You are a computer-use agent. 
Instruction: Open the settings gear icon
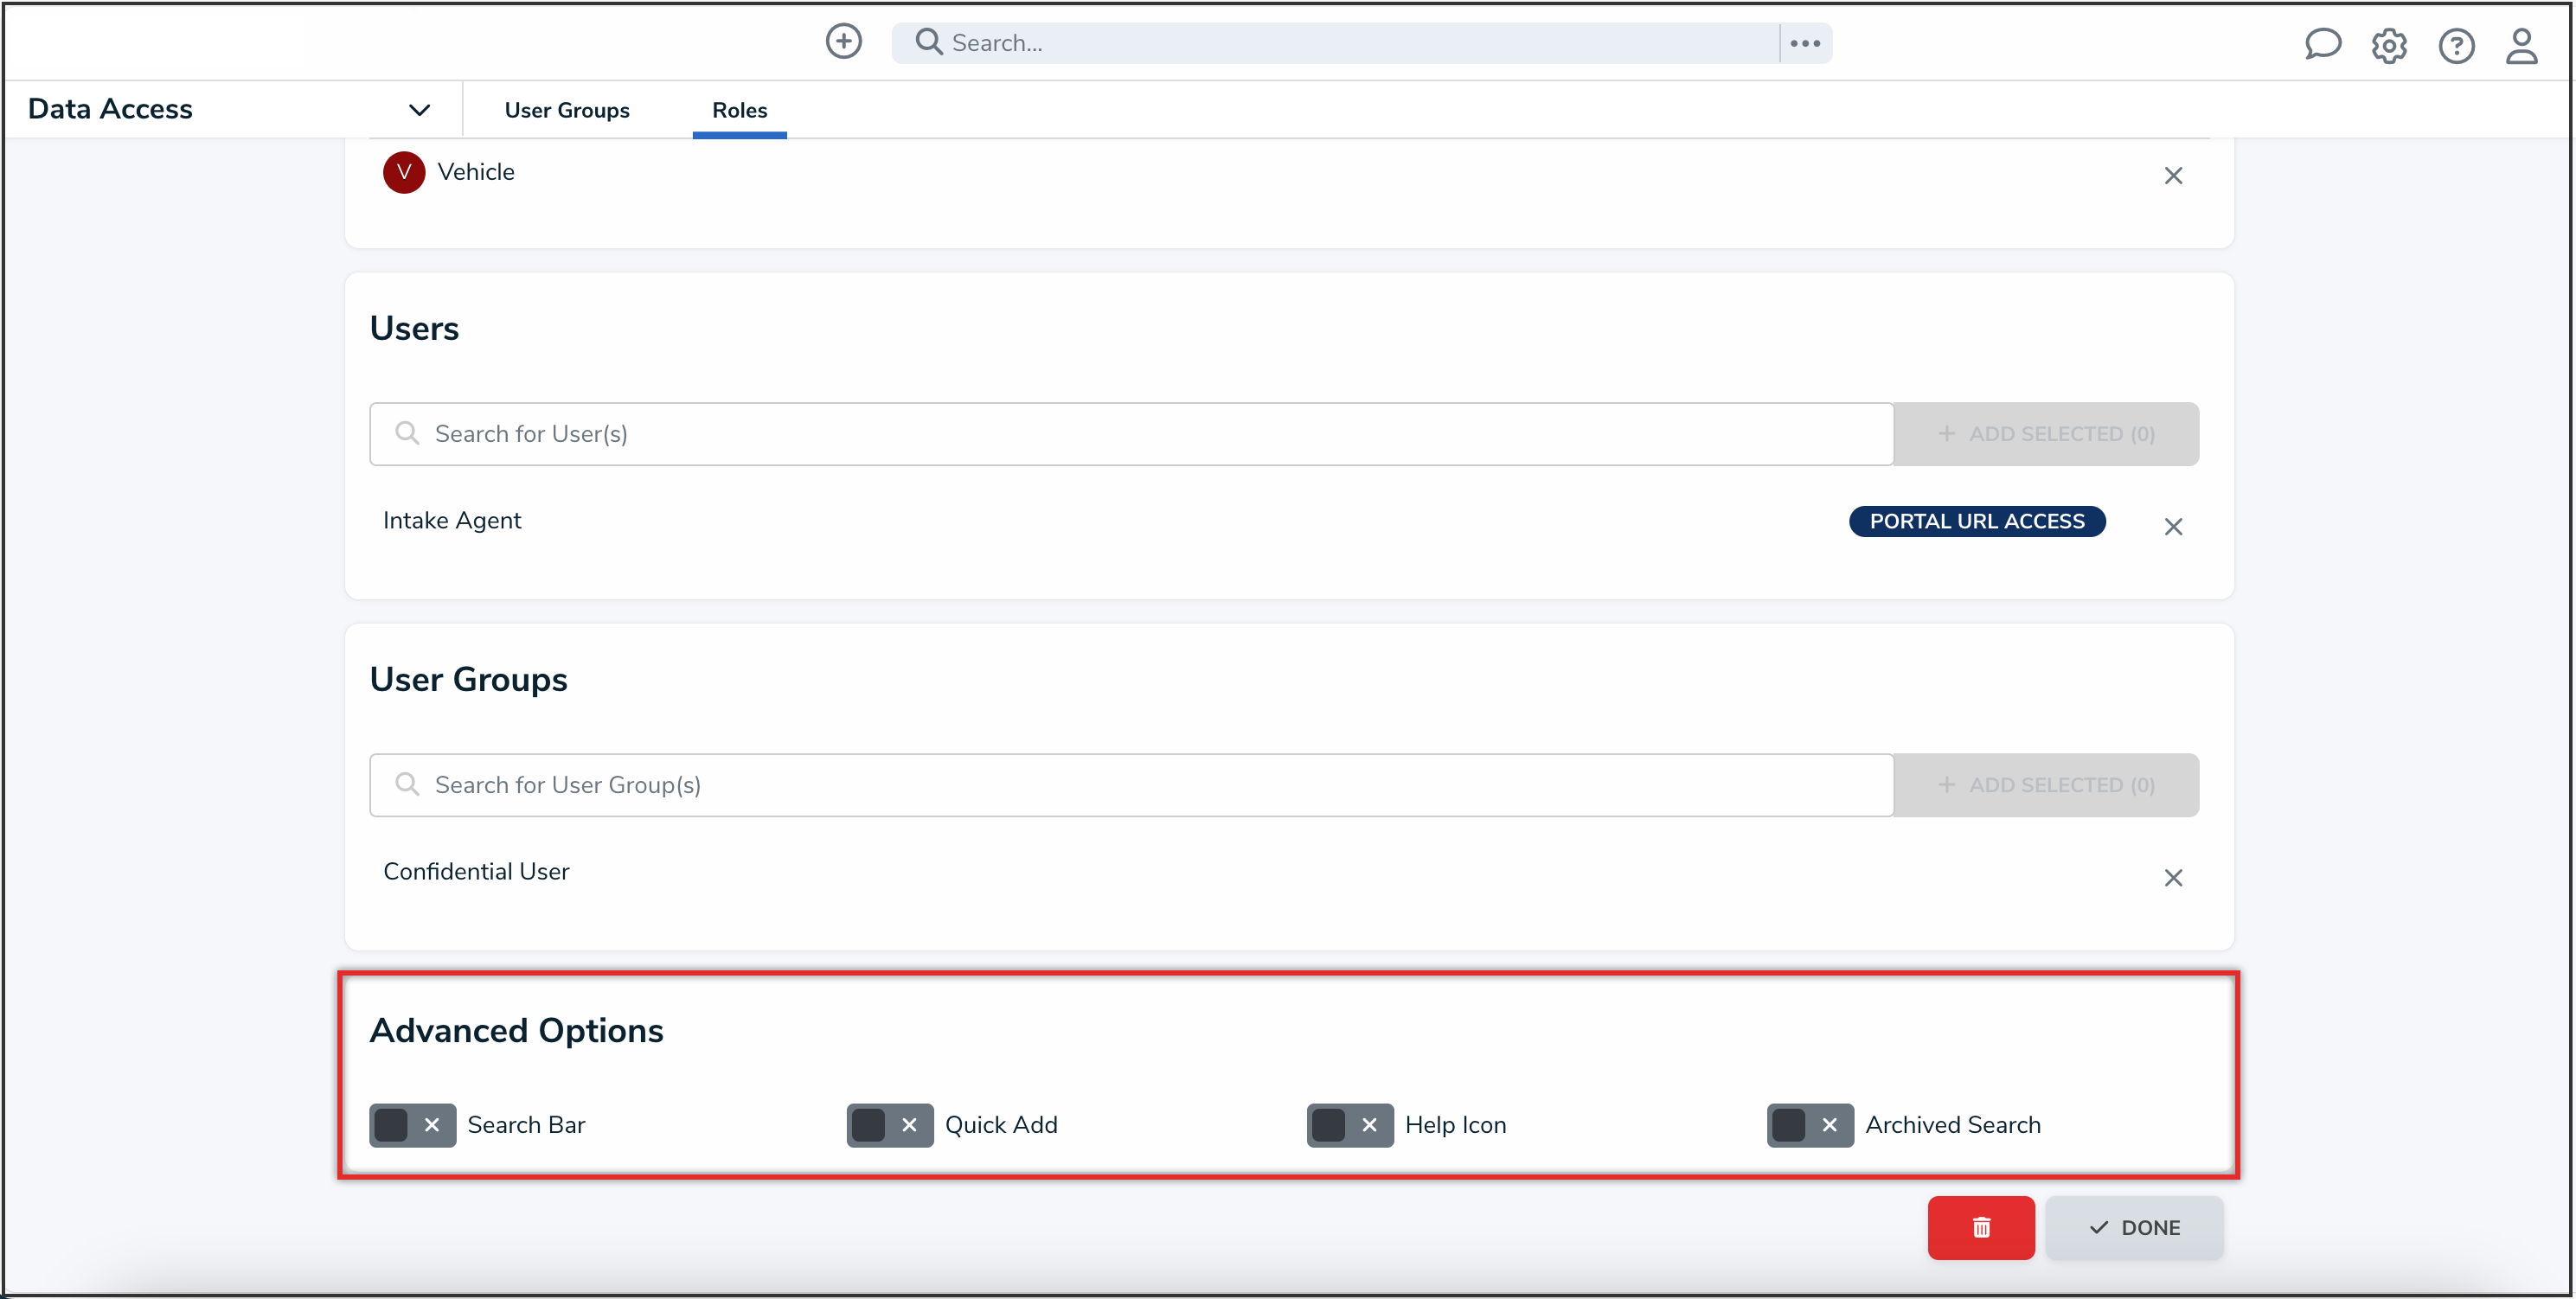coord(2388,46)
